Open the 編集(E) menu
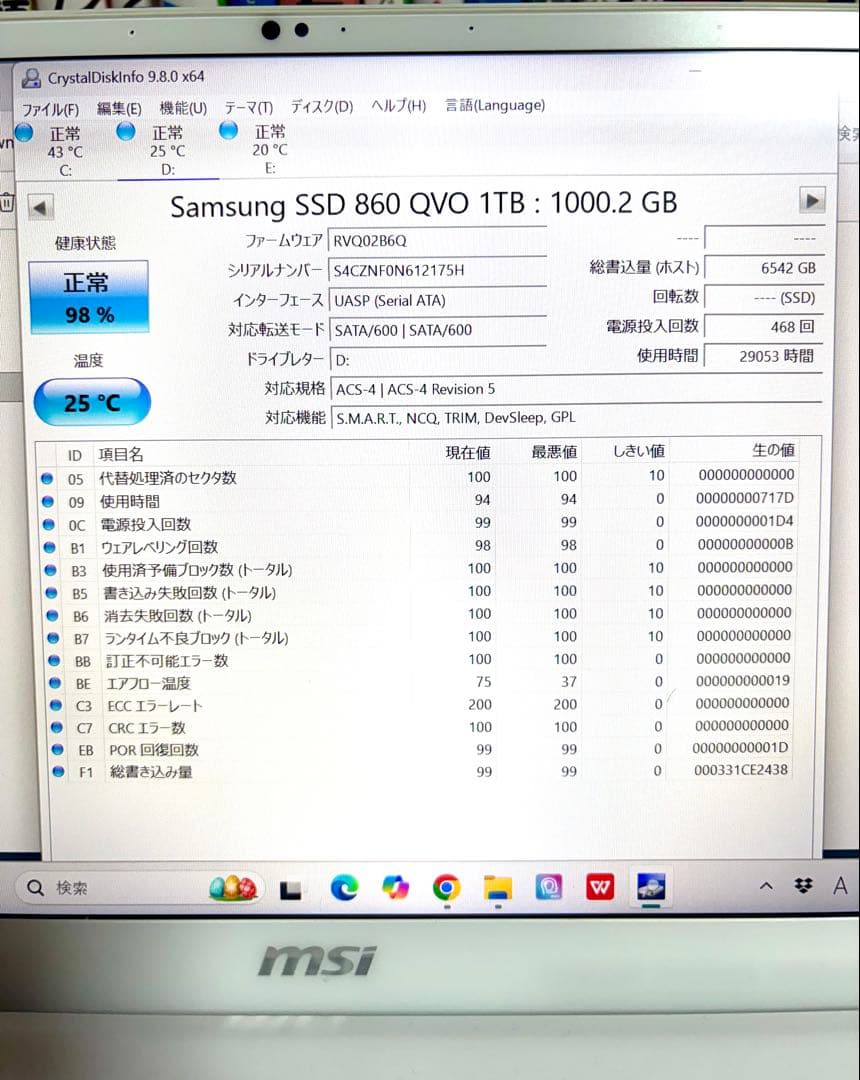 click(119, 108)
